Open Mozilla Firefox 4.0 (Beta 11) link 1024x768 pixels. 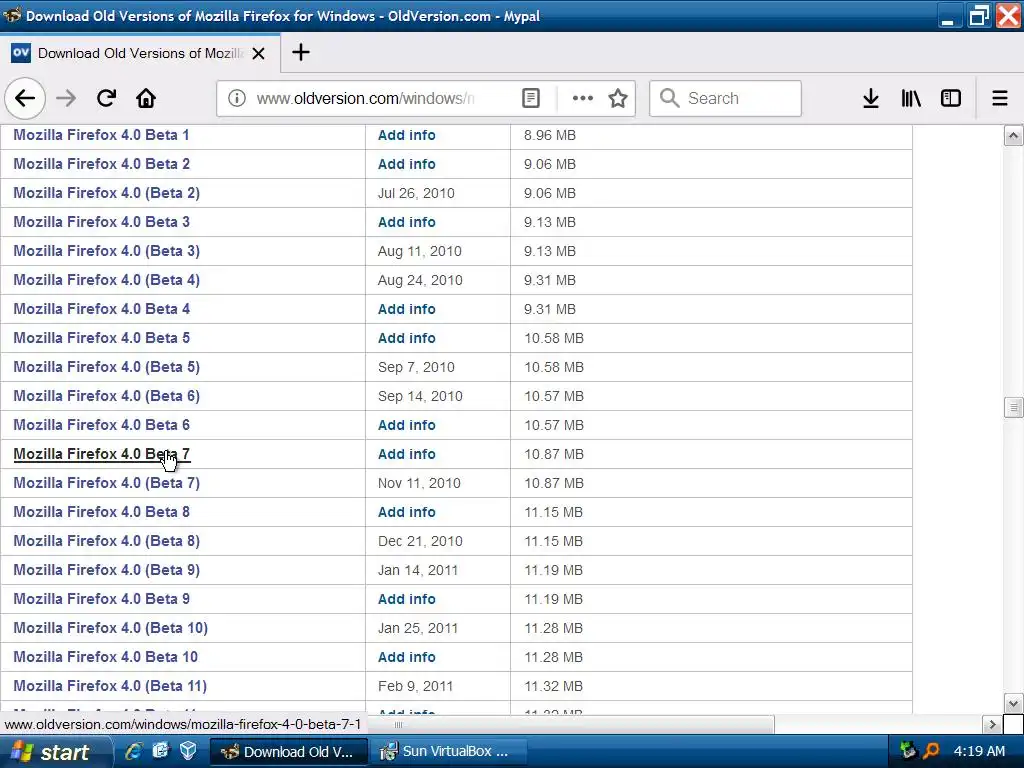click(x=110, y=686)
